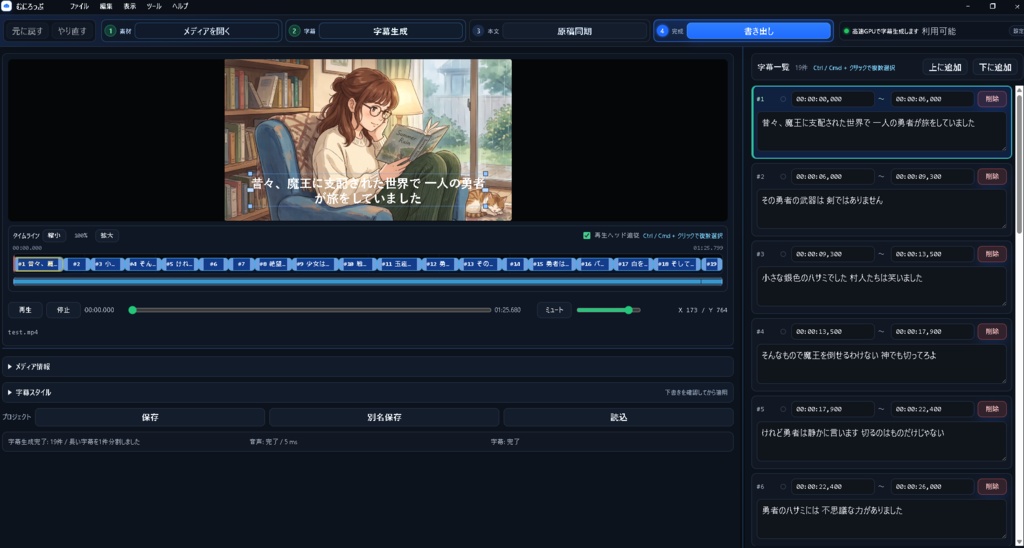Delete subtitle #2 with 削除
This screenshot has height=548, width=1024.
coord(991,176)
